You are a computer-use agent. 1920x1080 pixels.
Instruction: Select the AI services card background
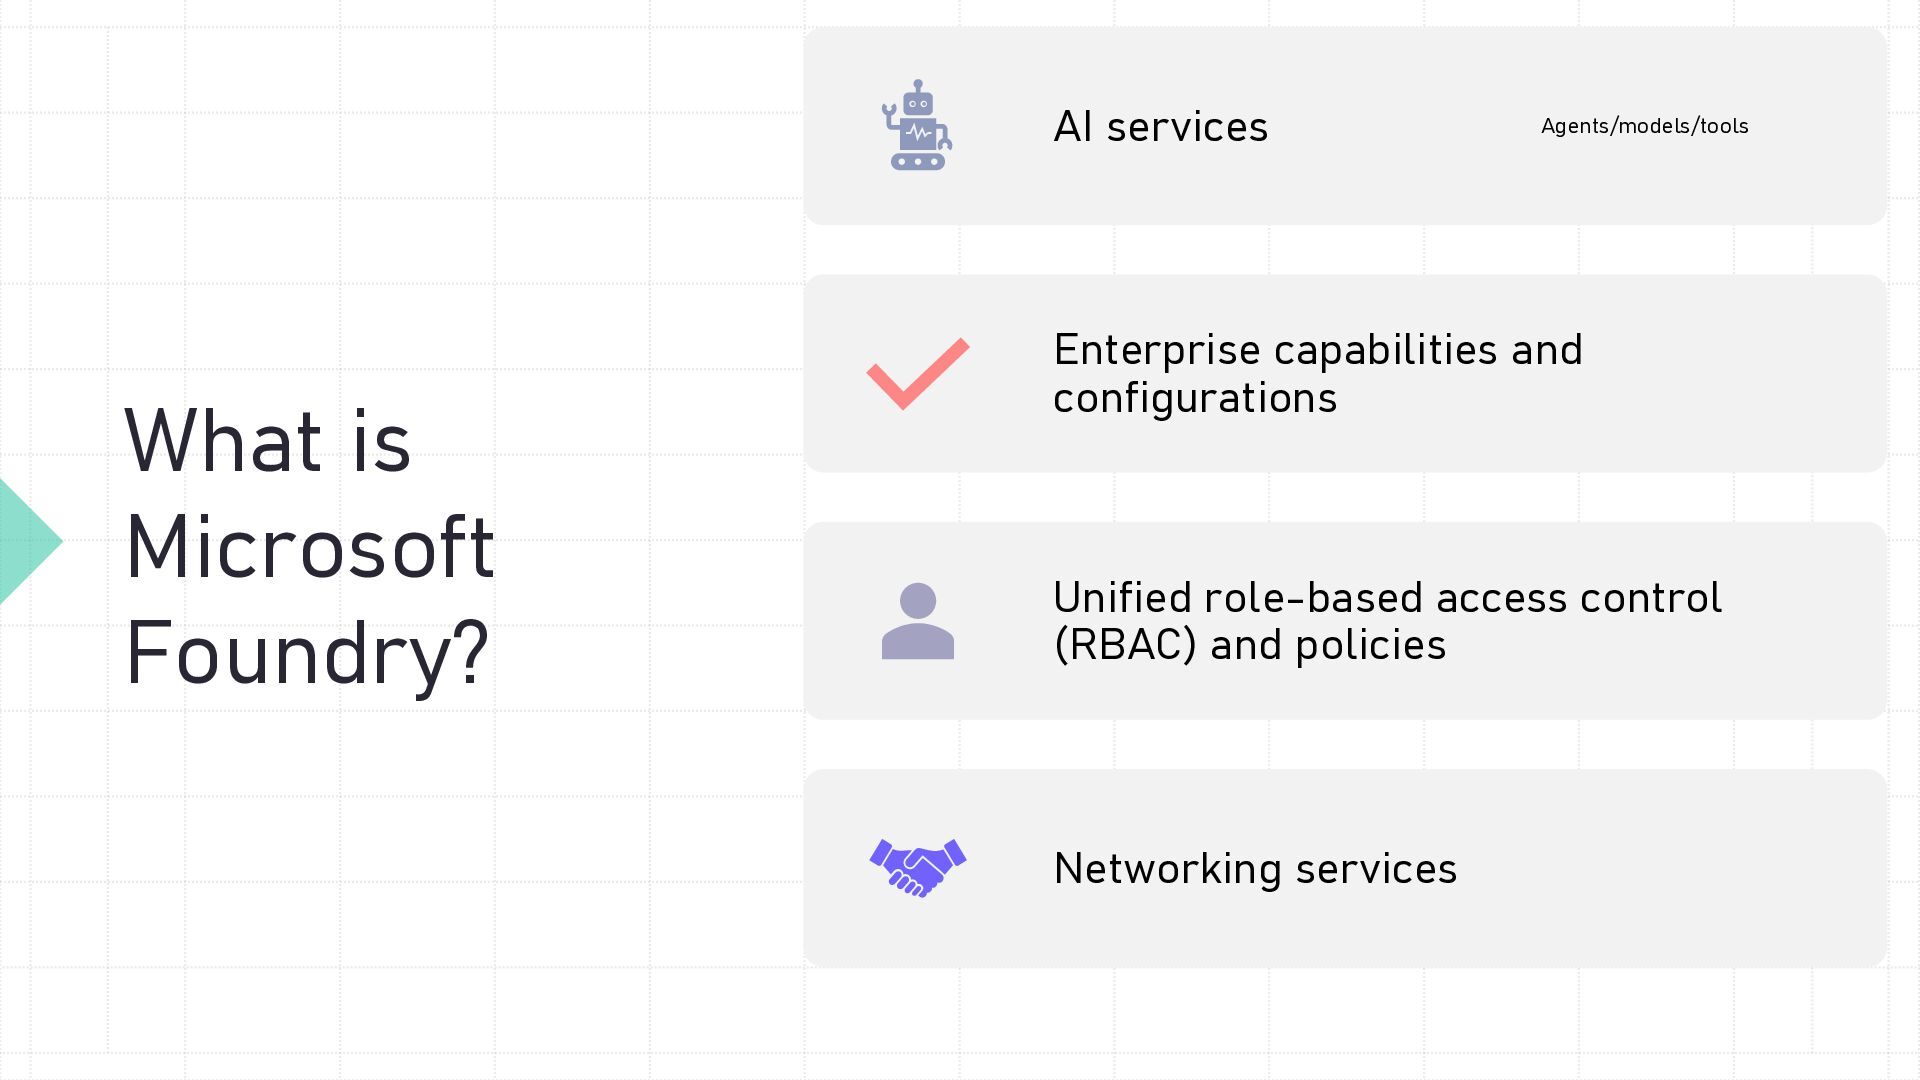pyautogui.click(x=1345, y=126)
